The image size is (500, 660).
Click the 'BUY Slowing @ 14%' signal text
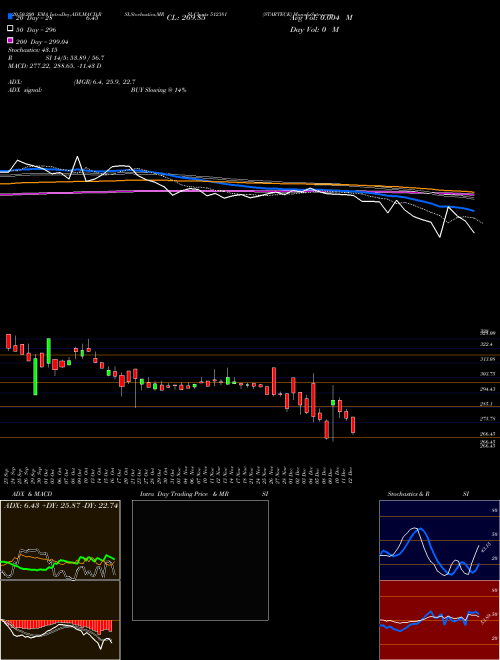[158, 90]
